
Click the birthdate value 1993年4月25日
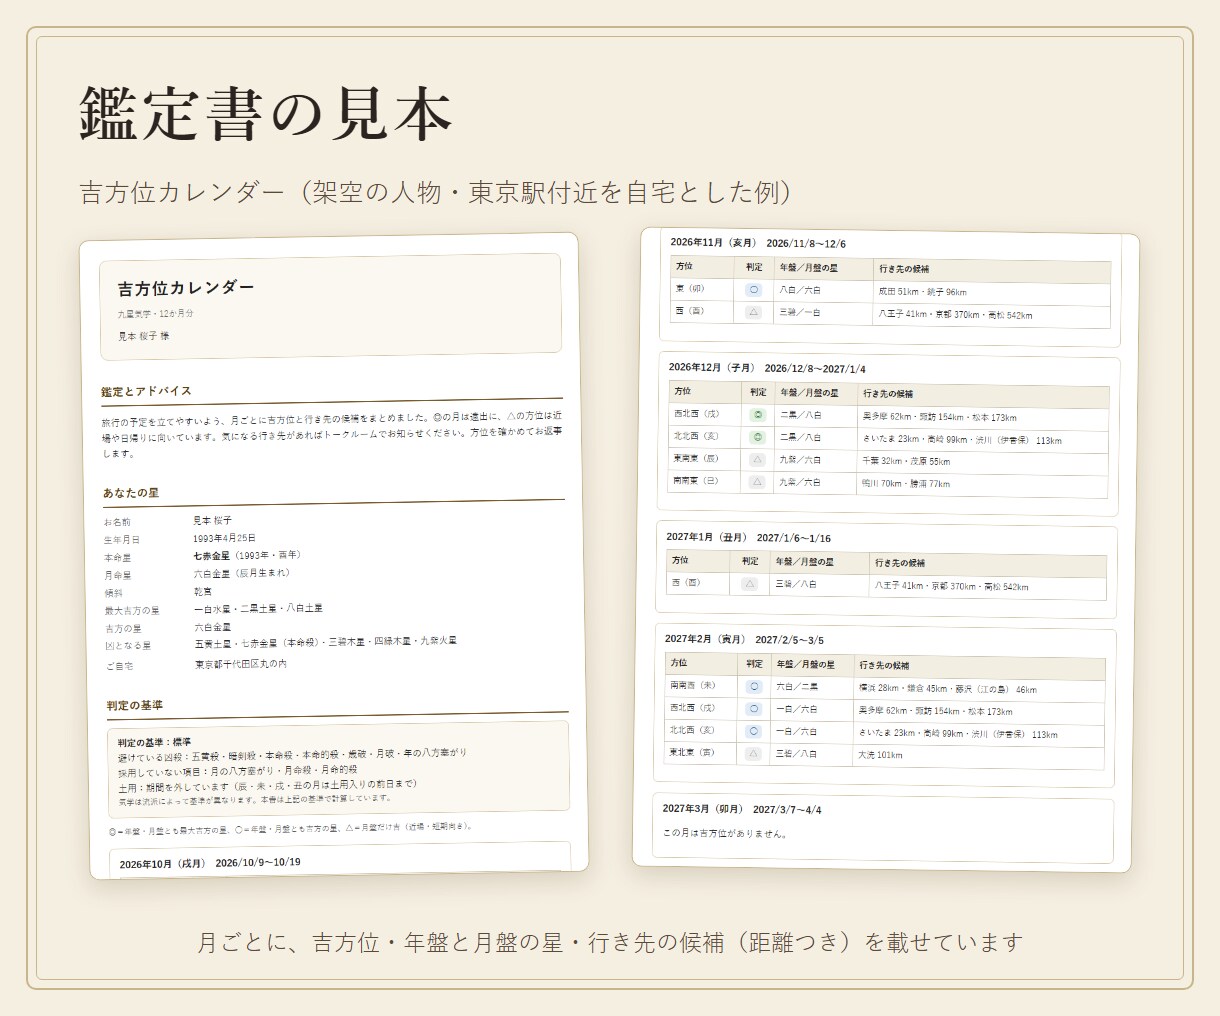click(x=225, y=538)
